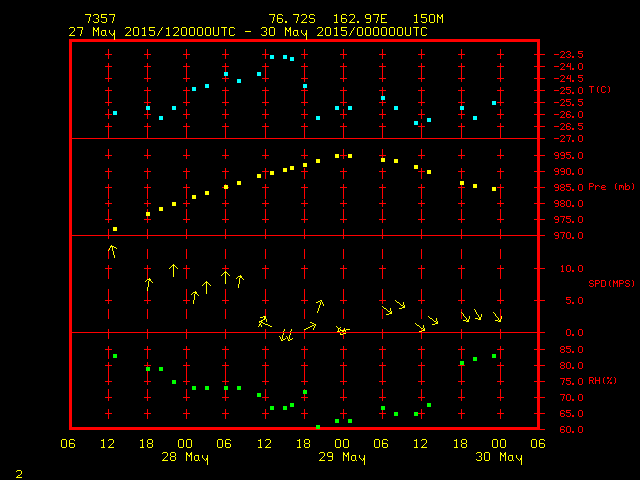Click the leftmost yellow wind arrow
640x480 pixels.
[113, 251]
